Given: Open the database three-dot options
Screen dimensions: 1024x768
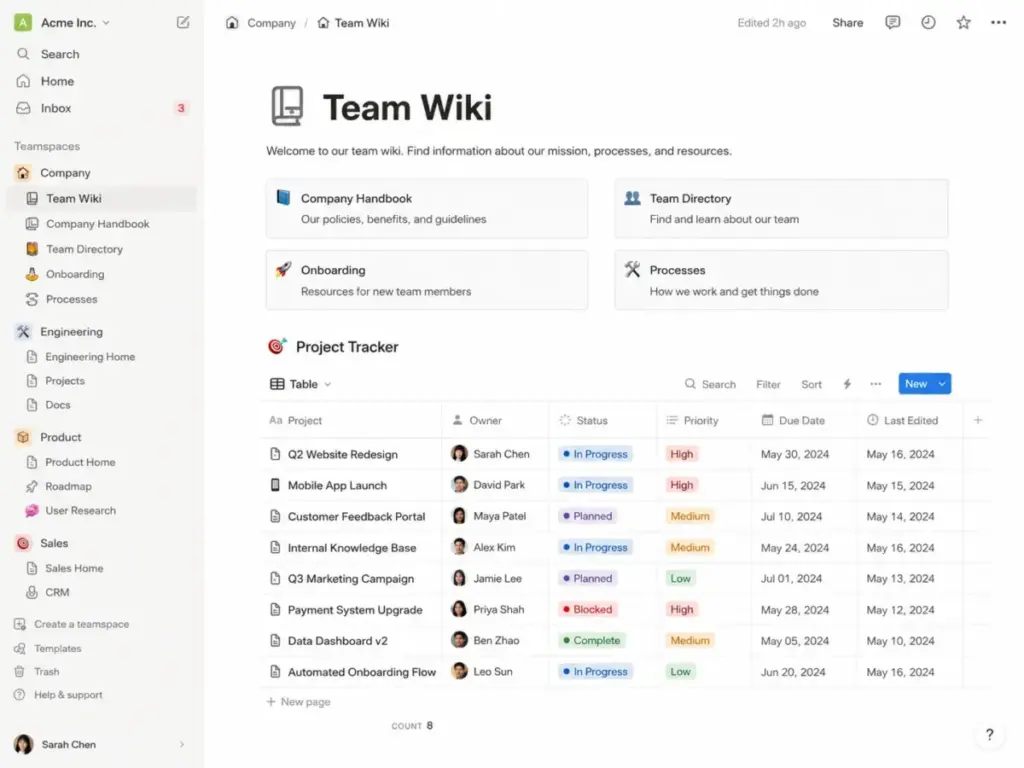Looking at the screenshot, I should (x=876, y=384).
